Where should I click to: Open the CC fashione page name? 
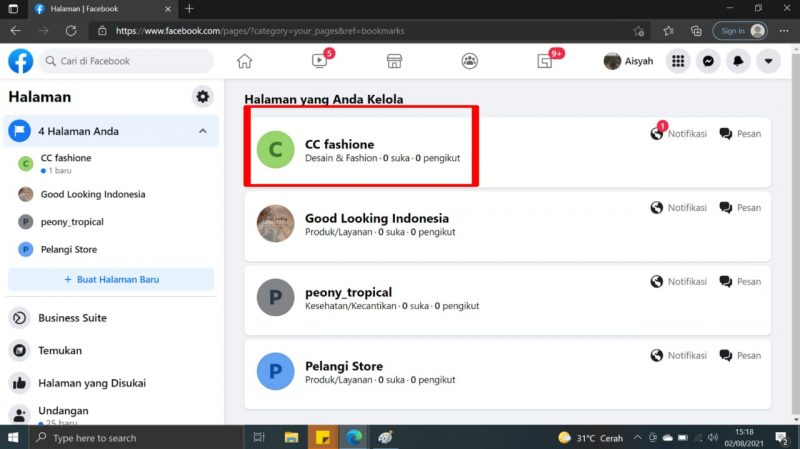339,144
